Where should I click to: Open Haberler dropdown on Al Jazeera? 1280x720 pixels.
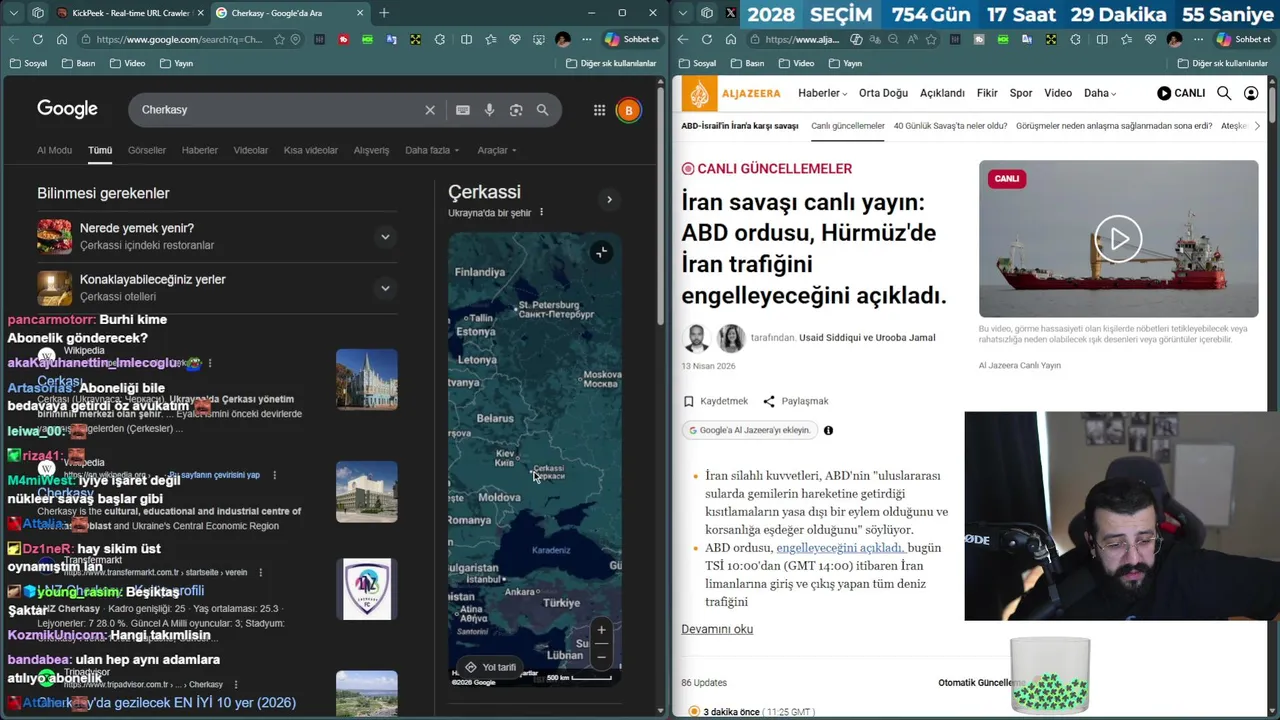(x=822, y=93)
